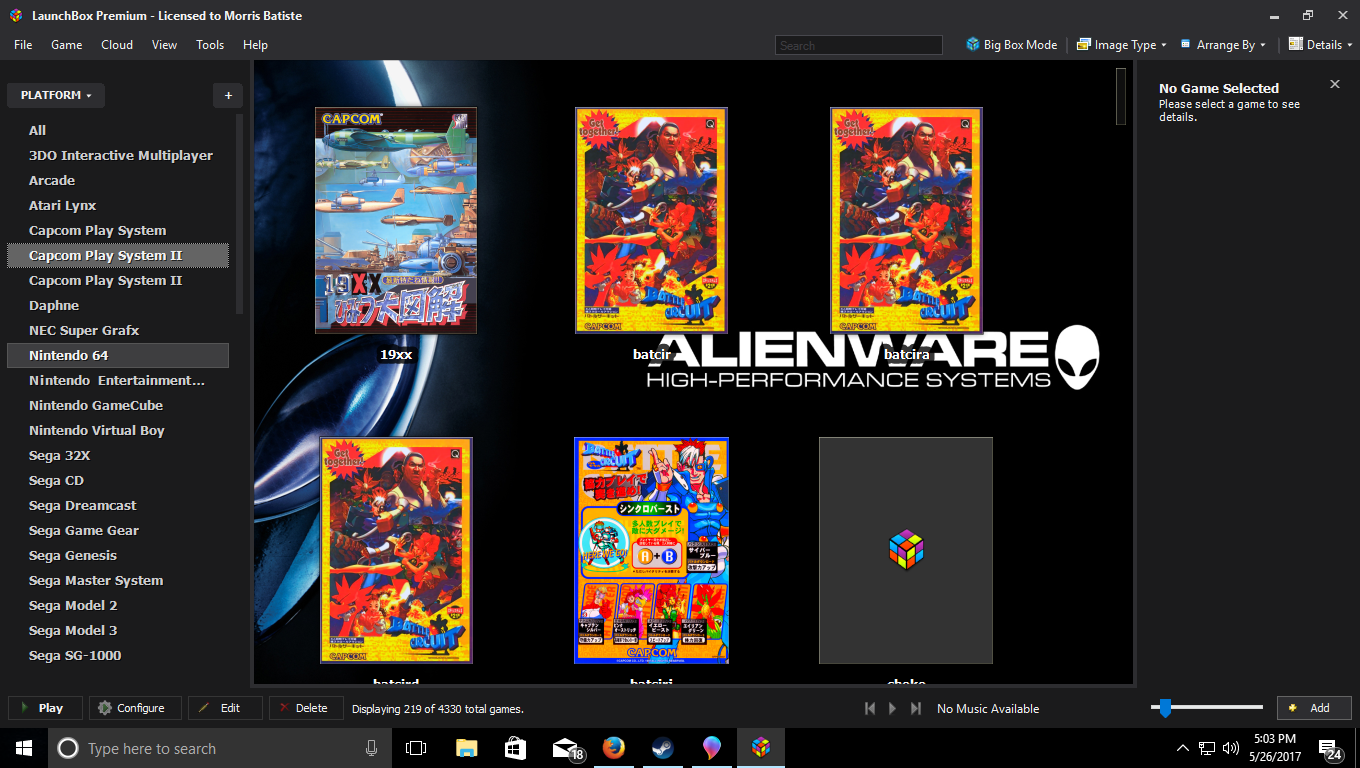The width and height of the screenshot is (1360, 768).
Task: Click the Cortana search box
Action: tap(220, 748)
